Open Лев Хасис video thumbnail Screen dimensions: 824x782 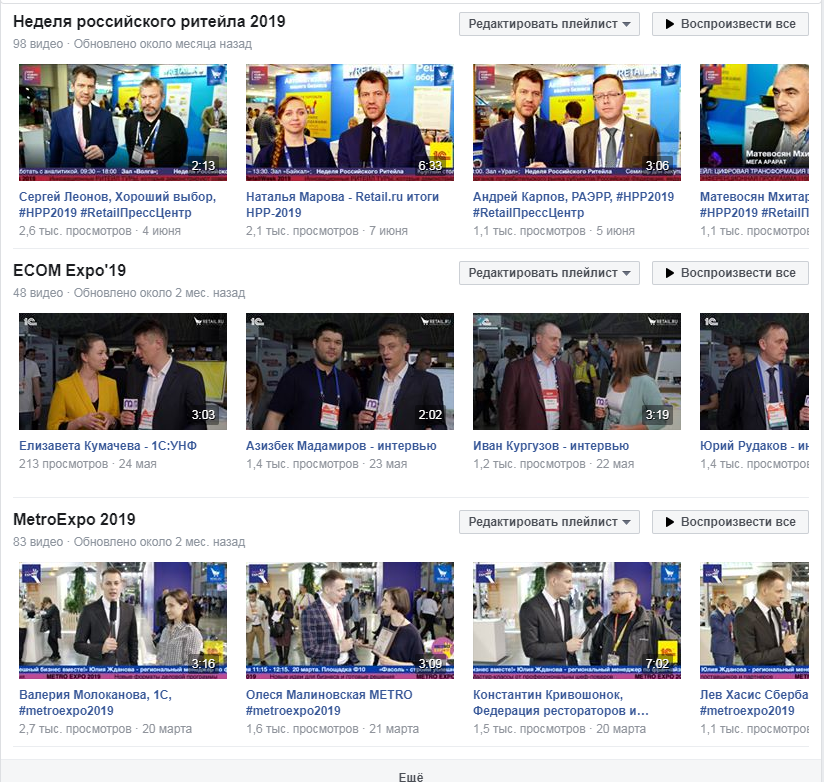(754, 621)
